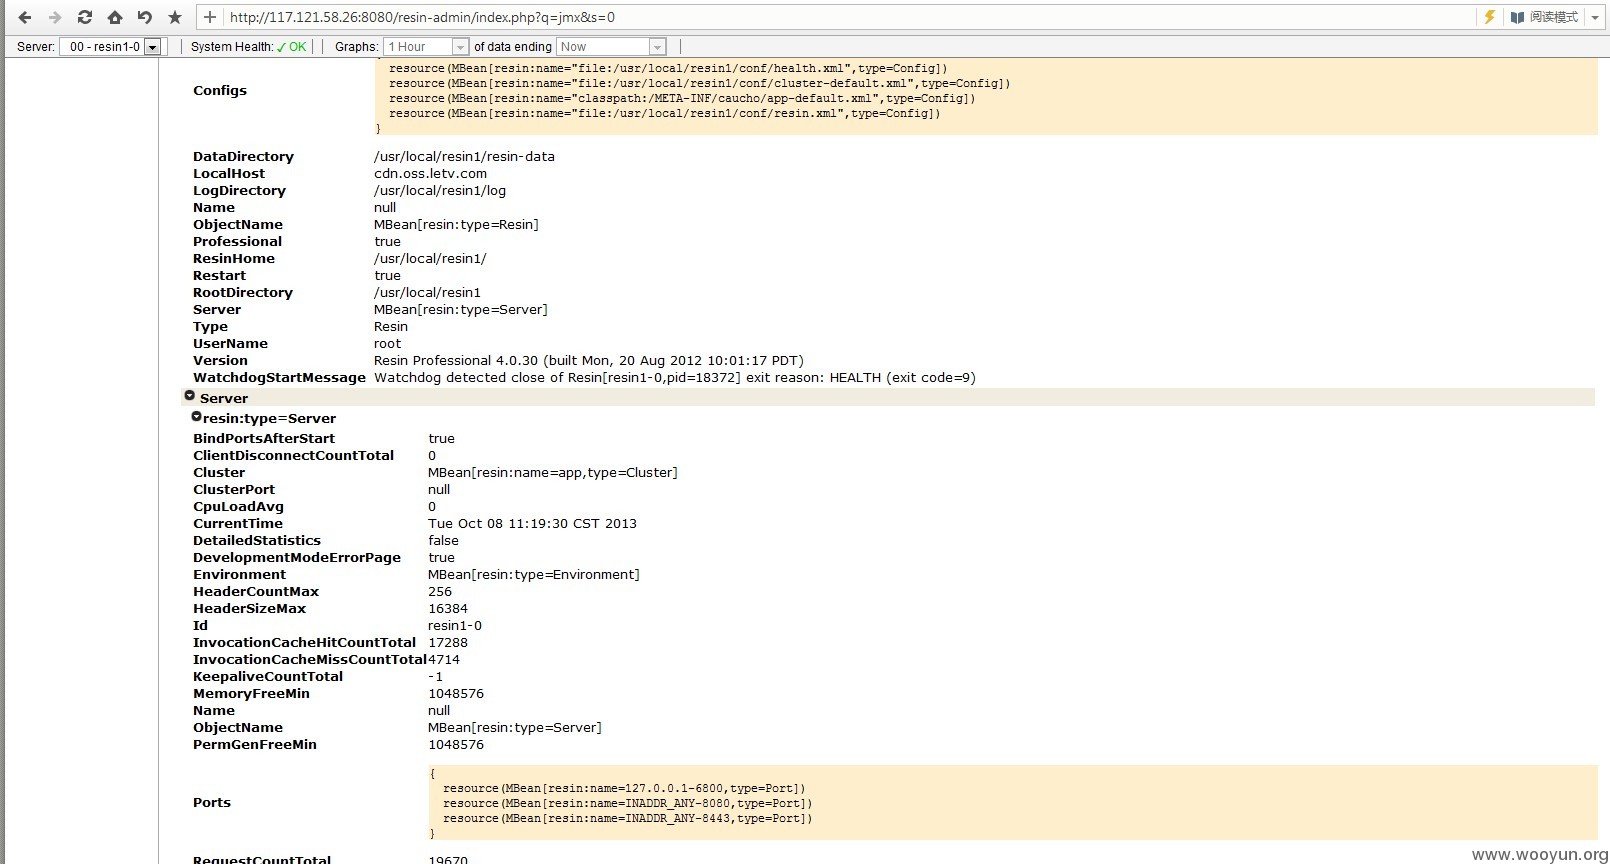Screen dimensions: 1610x864
Task: Undo closed tab with restore icon
Action: (145, 17)
